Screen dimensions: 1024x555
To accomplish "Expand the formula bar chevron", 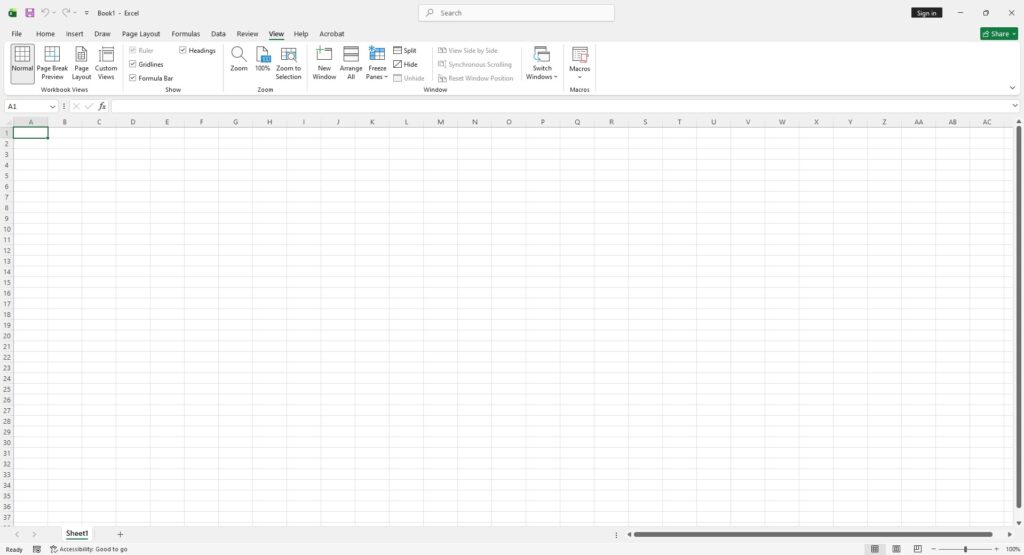I will pyautogui.click(x=1014, y=106).
